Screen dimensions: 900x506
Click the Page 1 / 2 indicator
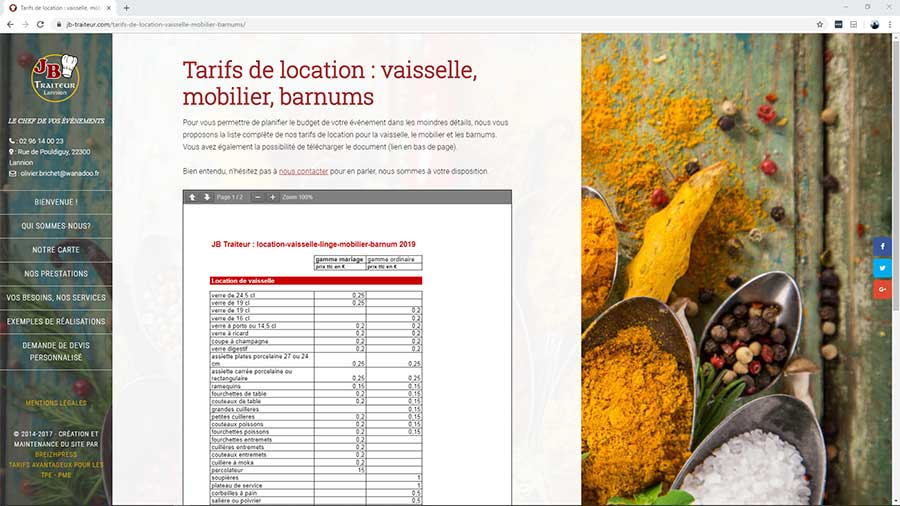click(230, 197)
